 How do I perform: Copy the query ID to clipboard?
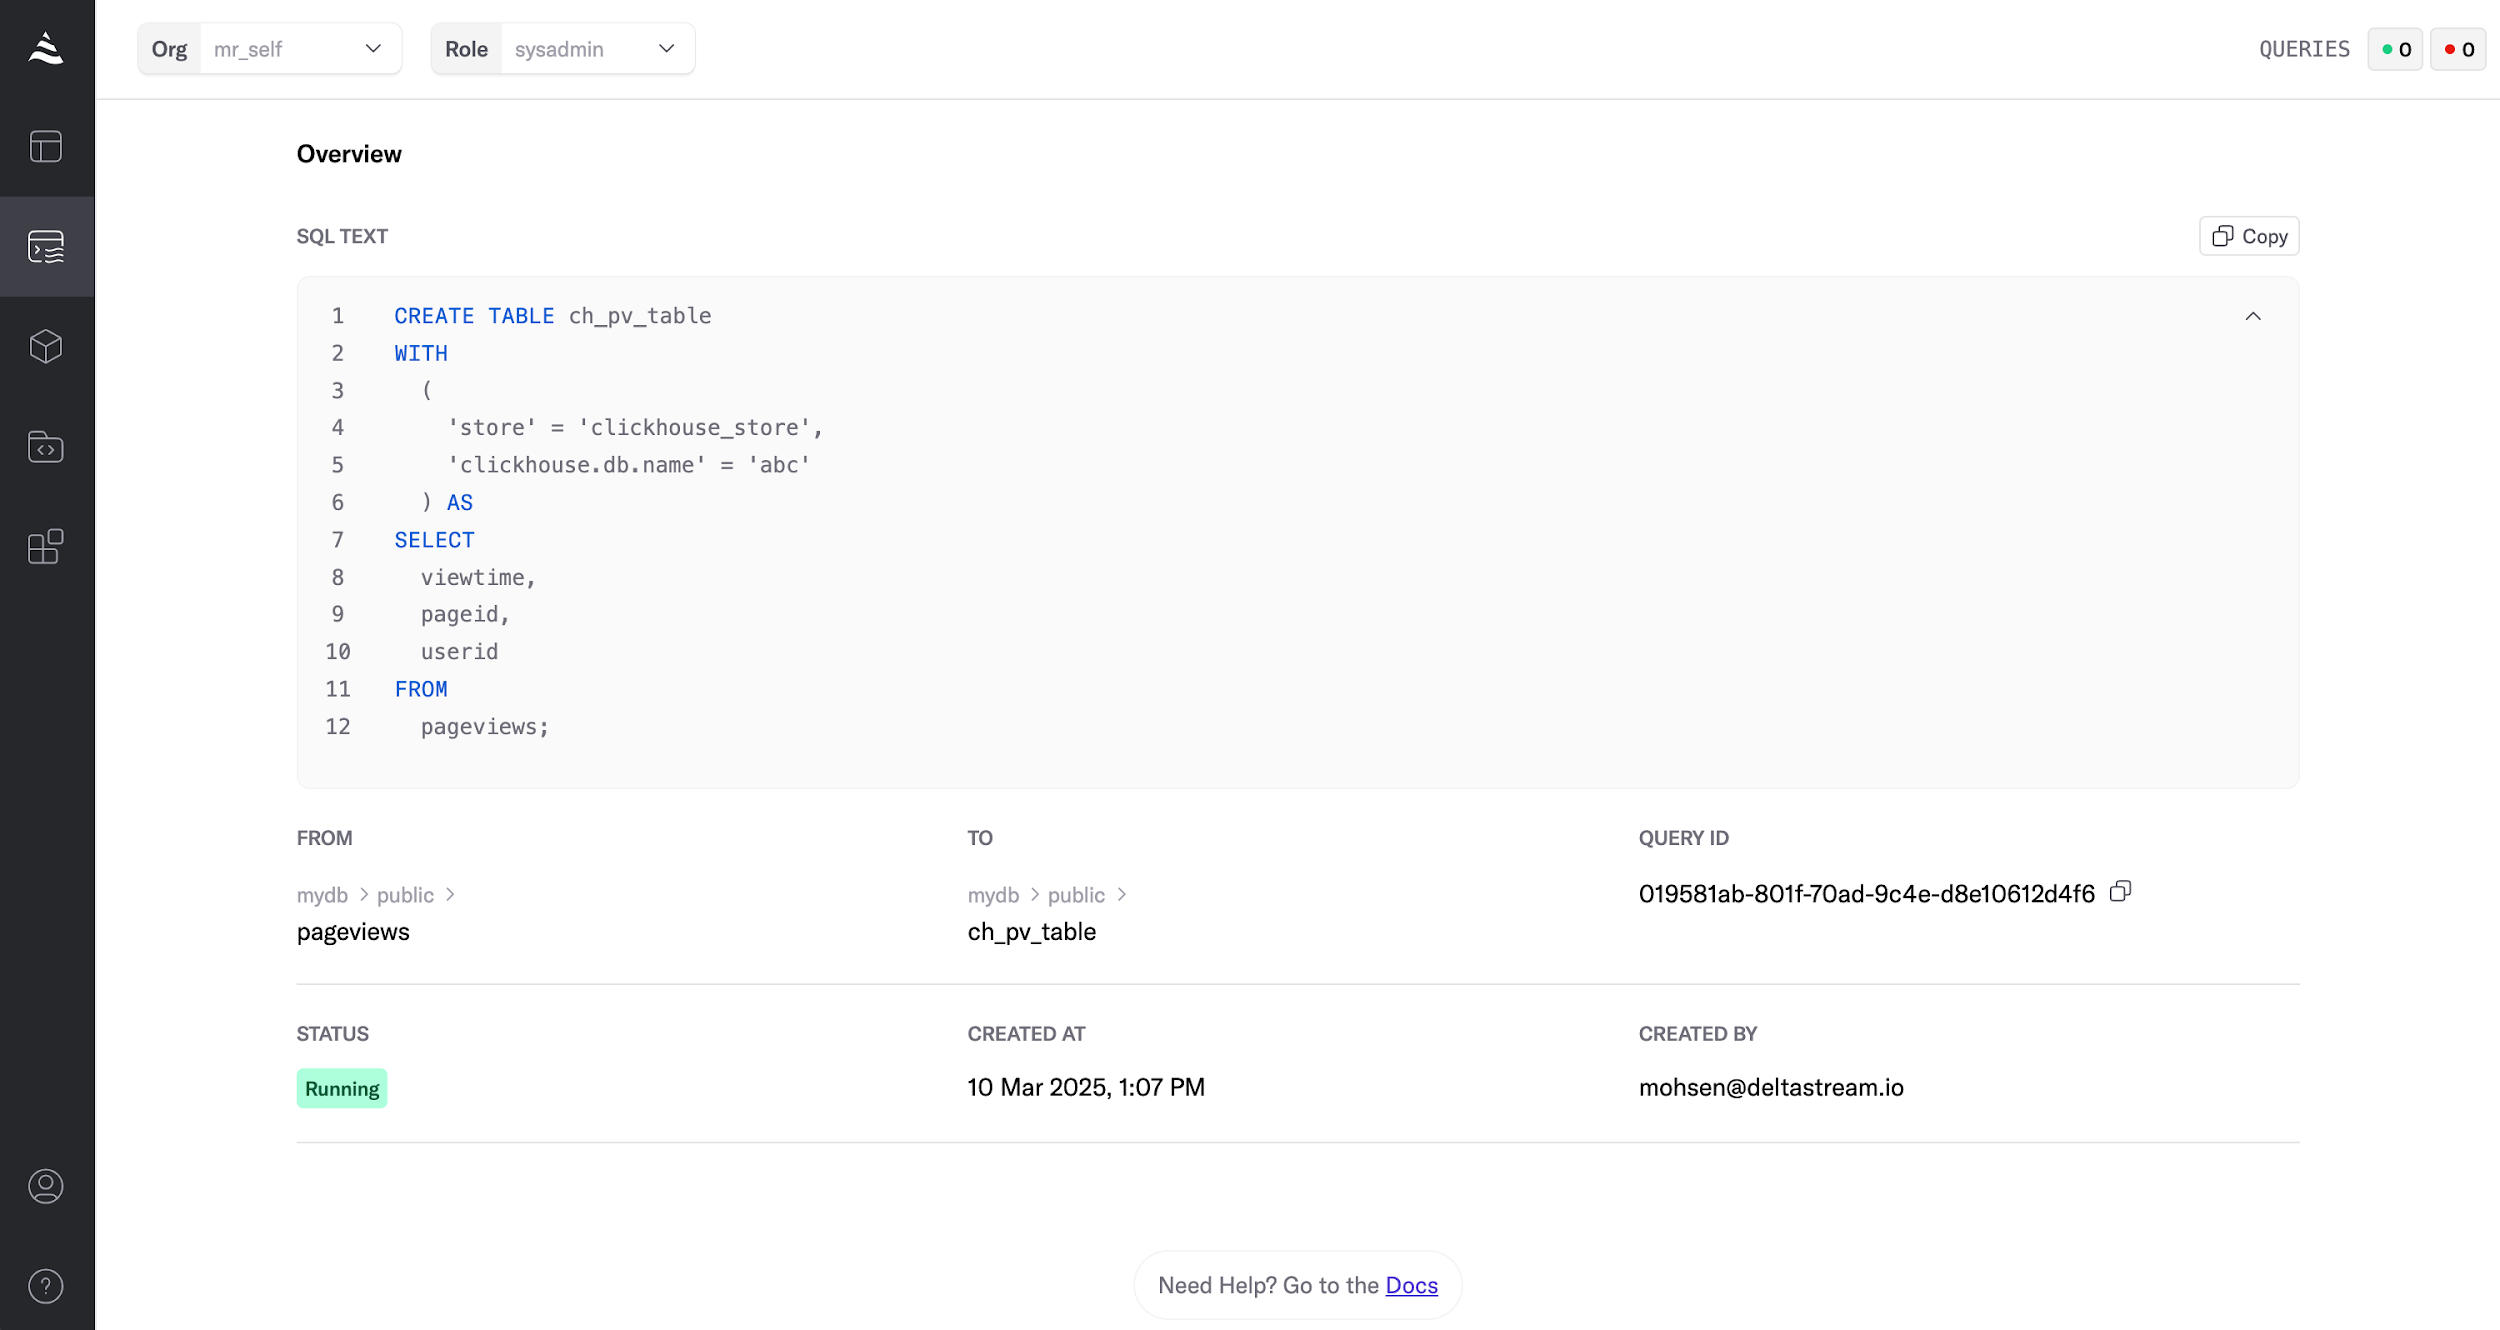[x=2121, y=891]
